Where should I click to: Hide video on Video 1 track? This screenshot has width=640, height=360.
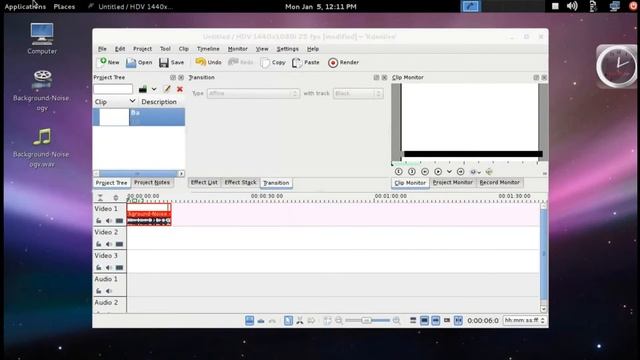[x=119, y=221]
